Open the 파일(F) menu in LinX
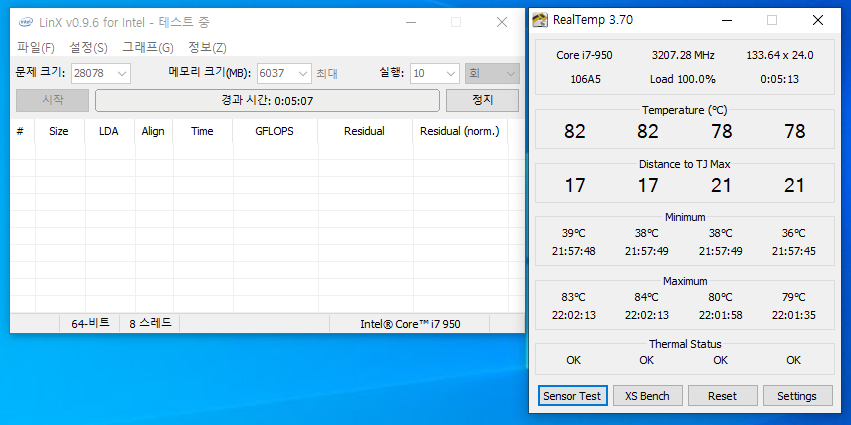This screenshot has height=425, width=851. (36, 48)
